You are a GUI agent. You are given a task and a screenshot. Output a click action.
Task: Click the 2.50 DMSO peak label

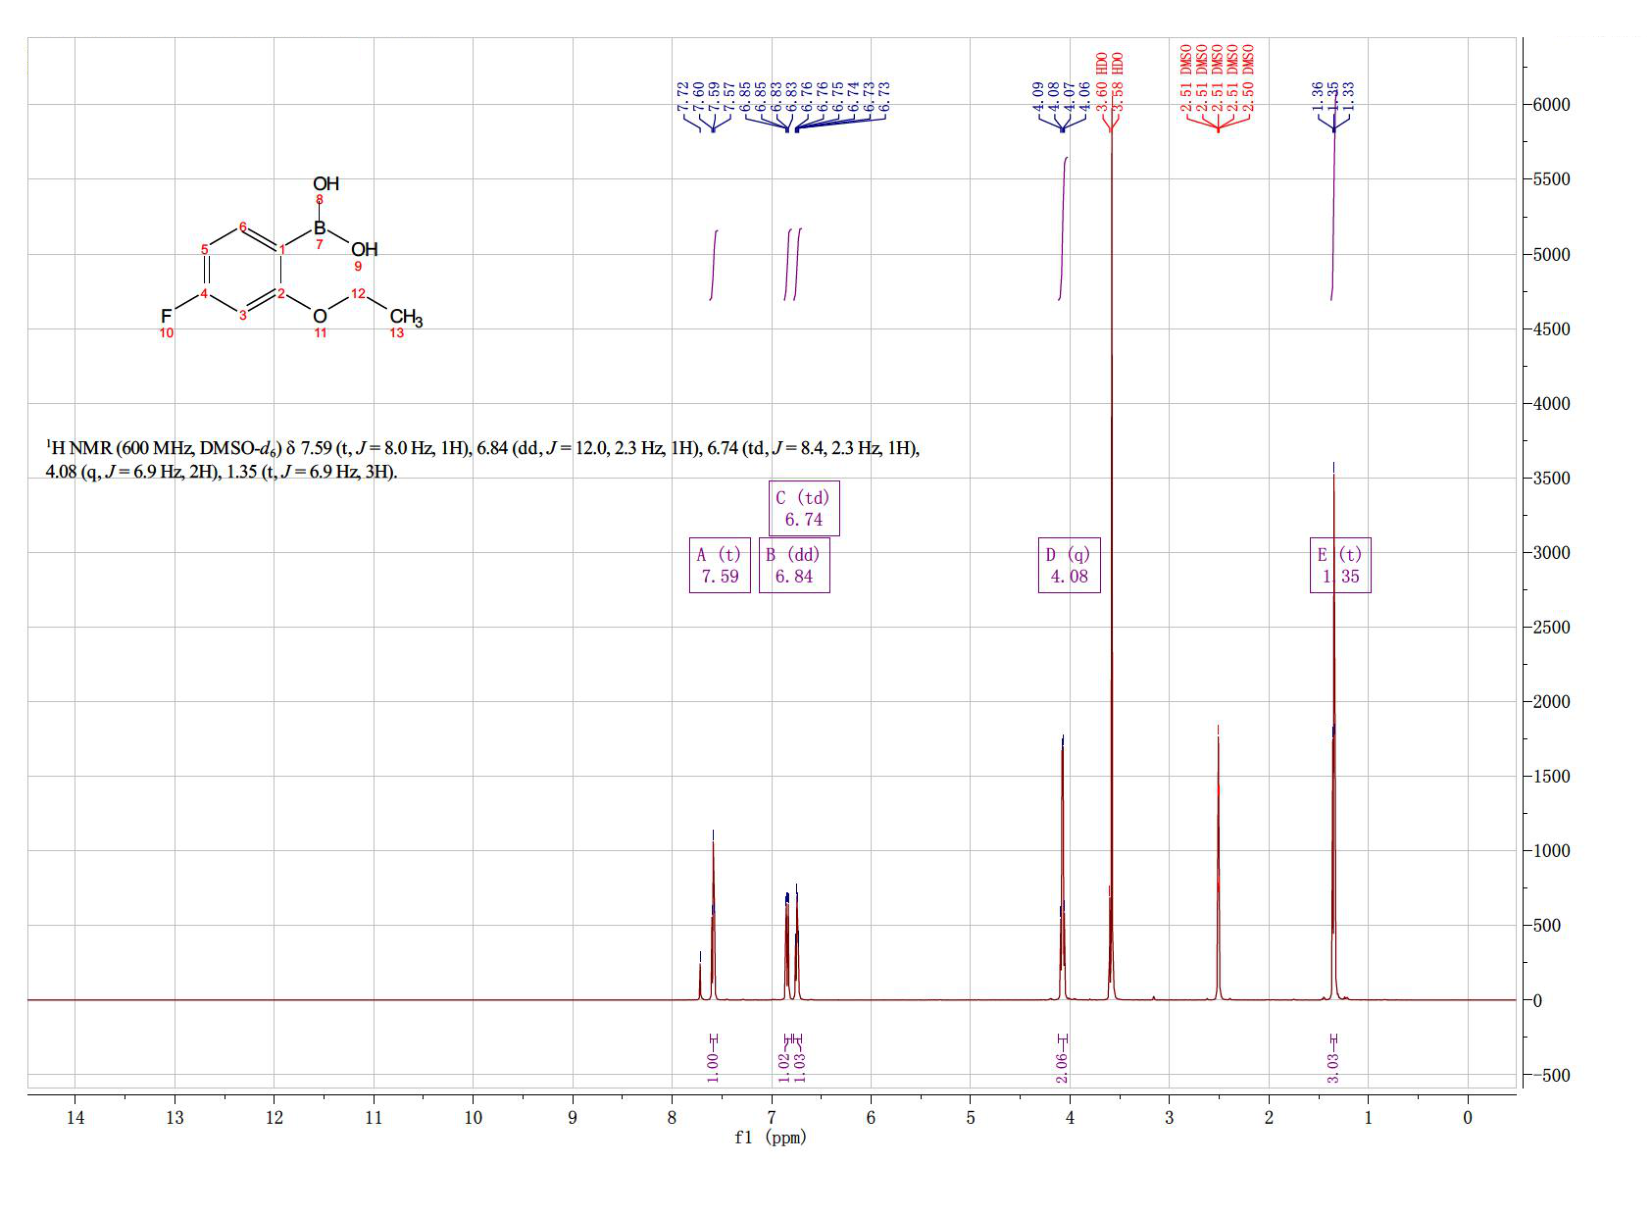1248,78
